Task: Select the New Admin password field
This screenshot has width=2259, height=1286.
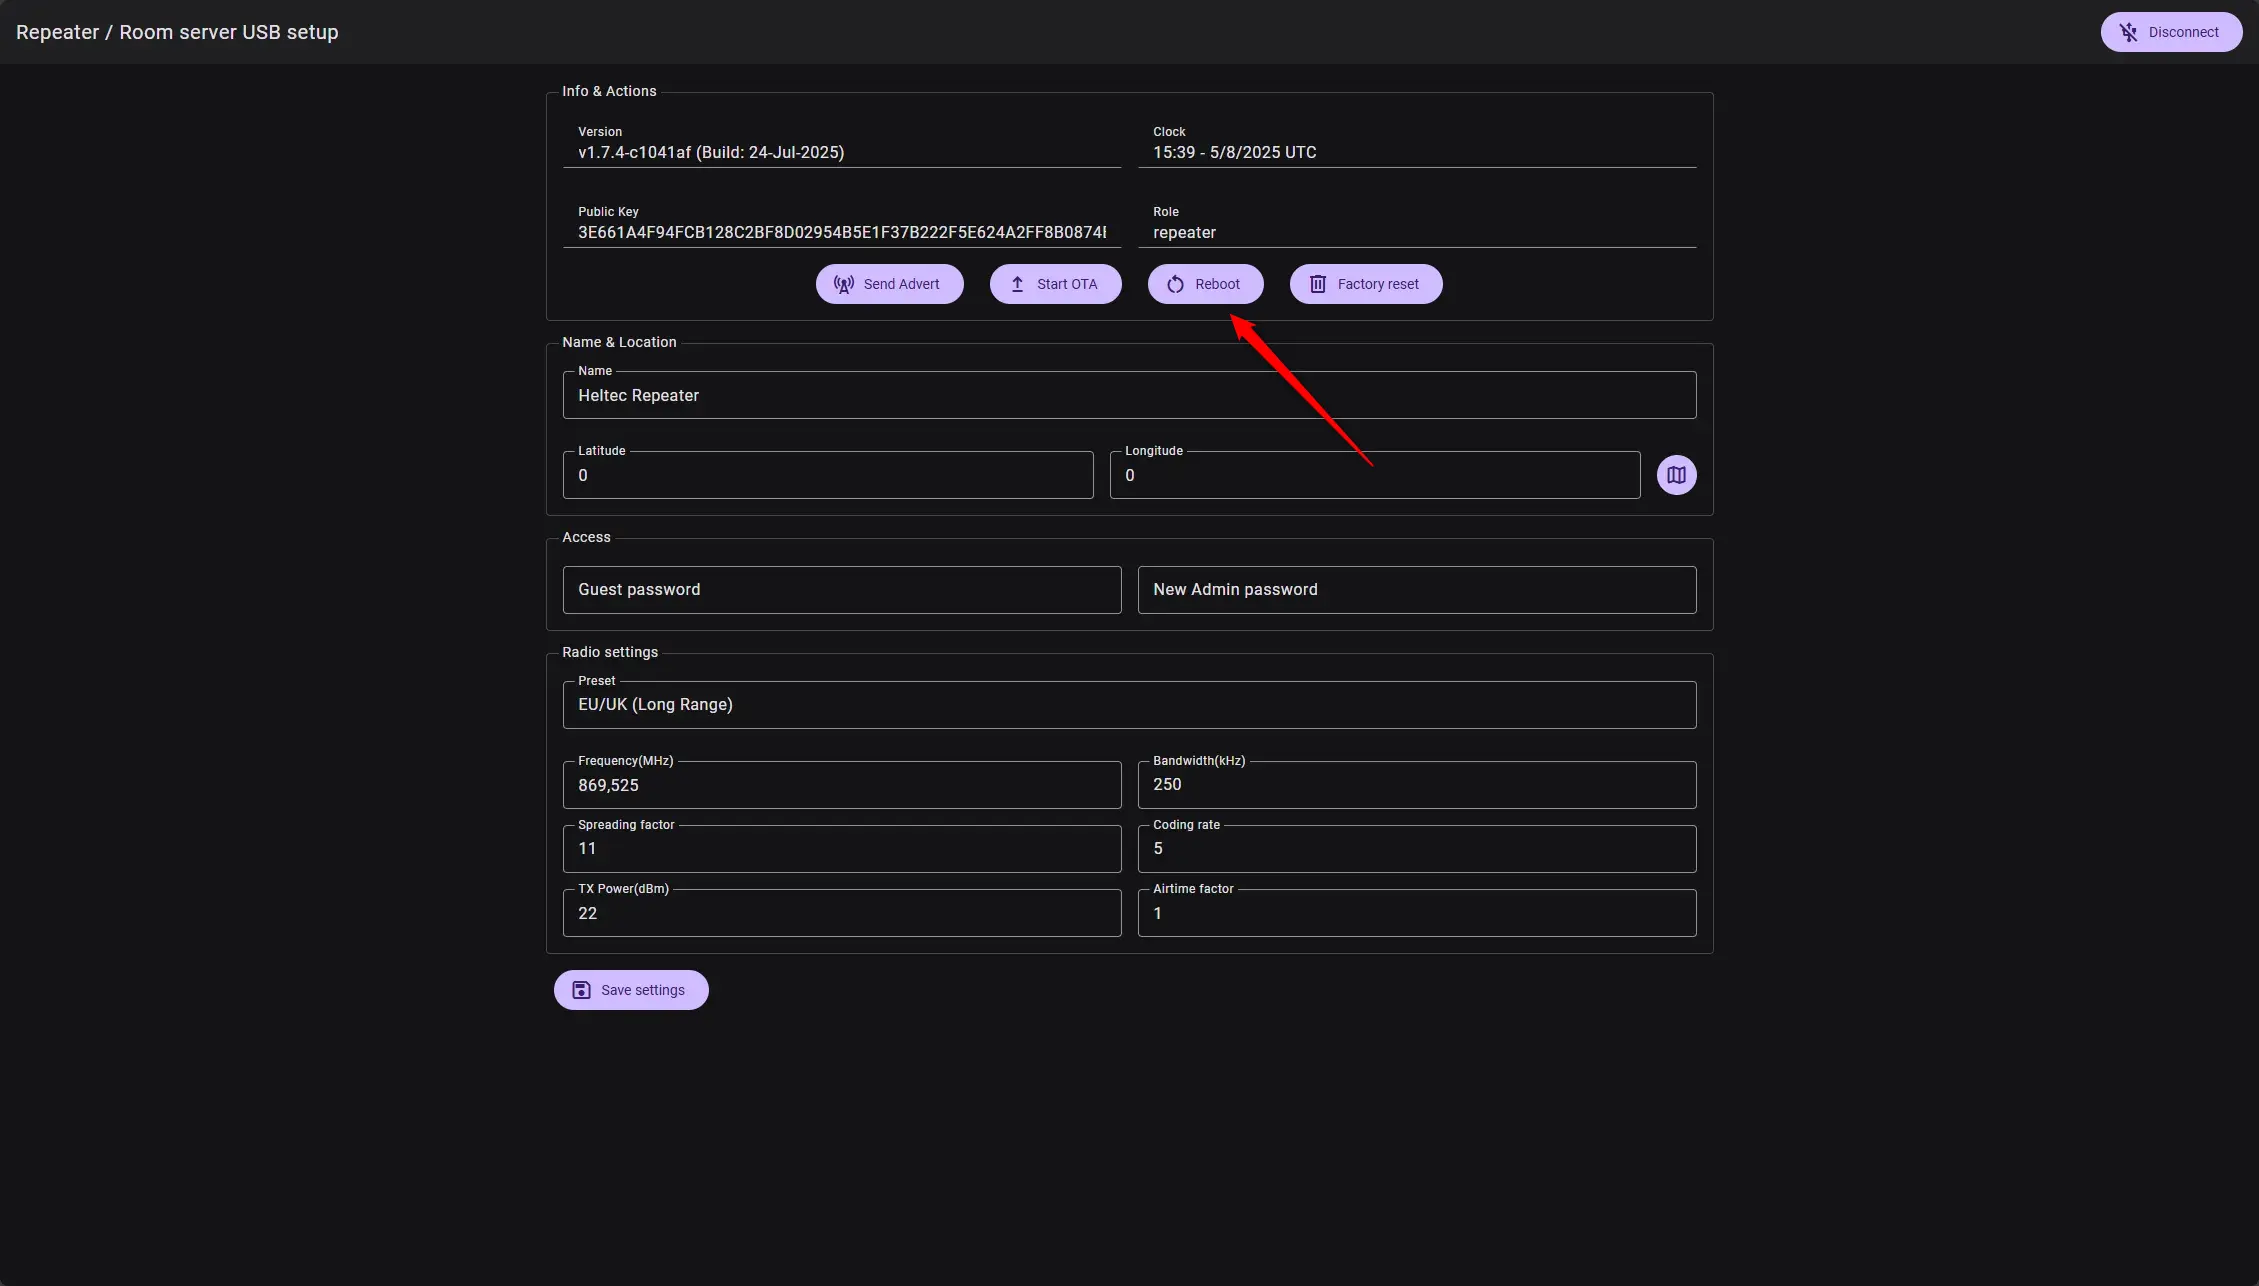Action: (1416, 590)
